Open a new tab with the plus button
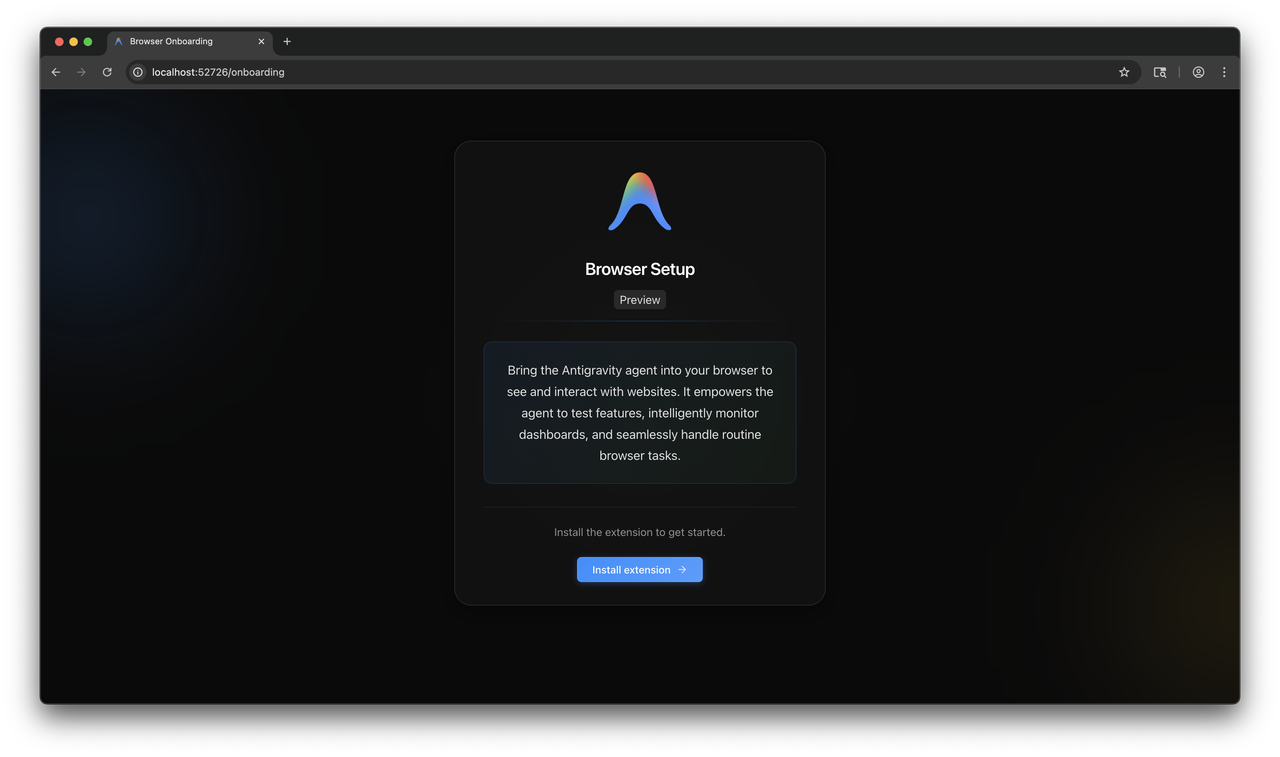Image resolution: width=1280 pixels, height=757 pixels. click(x=287, y=41)
